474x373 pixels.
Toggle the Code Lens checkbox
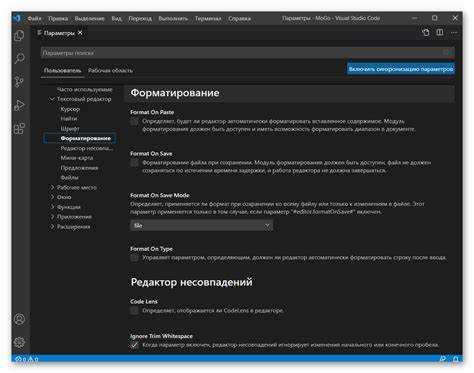(134, 311)
